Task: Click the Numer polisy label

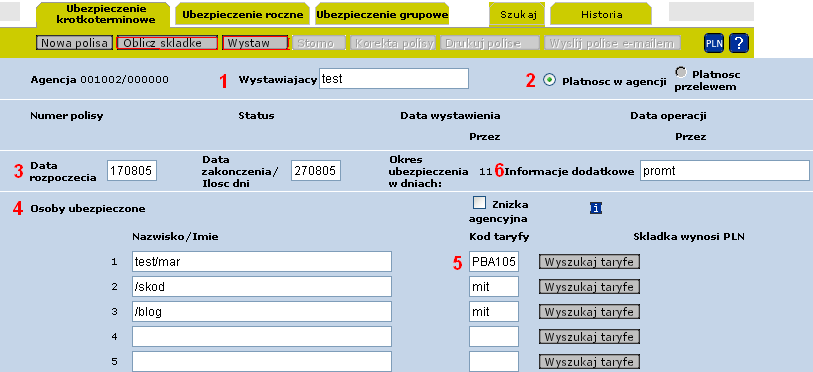Action: click(67, 116)
